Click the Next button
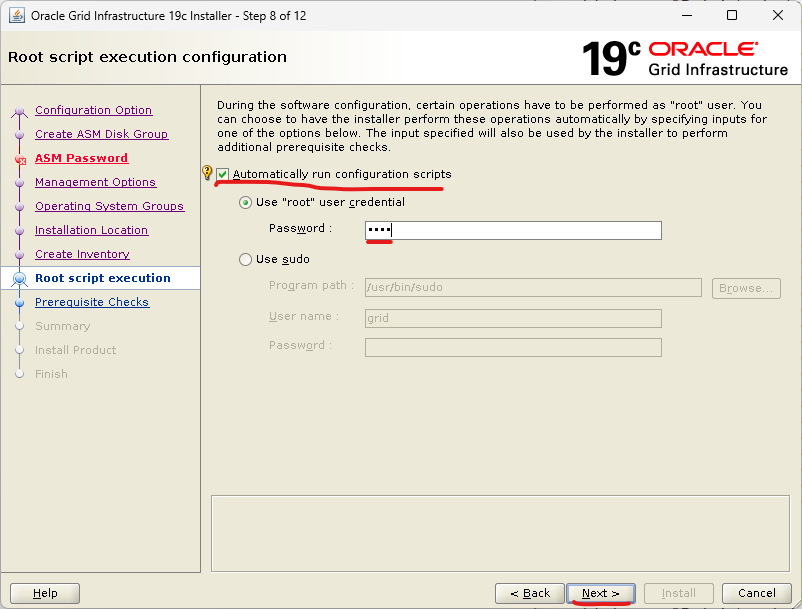The height and width of the screenshot is (609, 802). click(x=601, y=593)
